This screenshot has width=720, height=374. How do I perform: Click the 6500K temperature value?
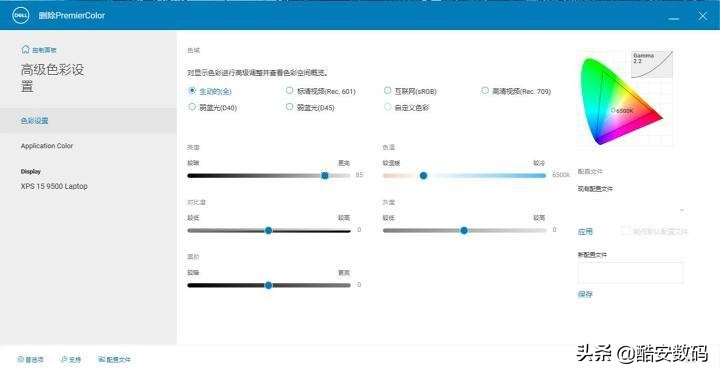561,175
